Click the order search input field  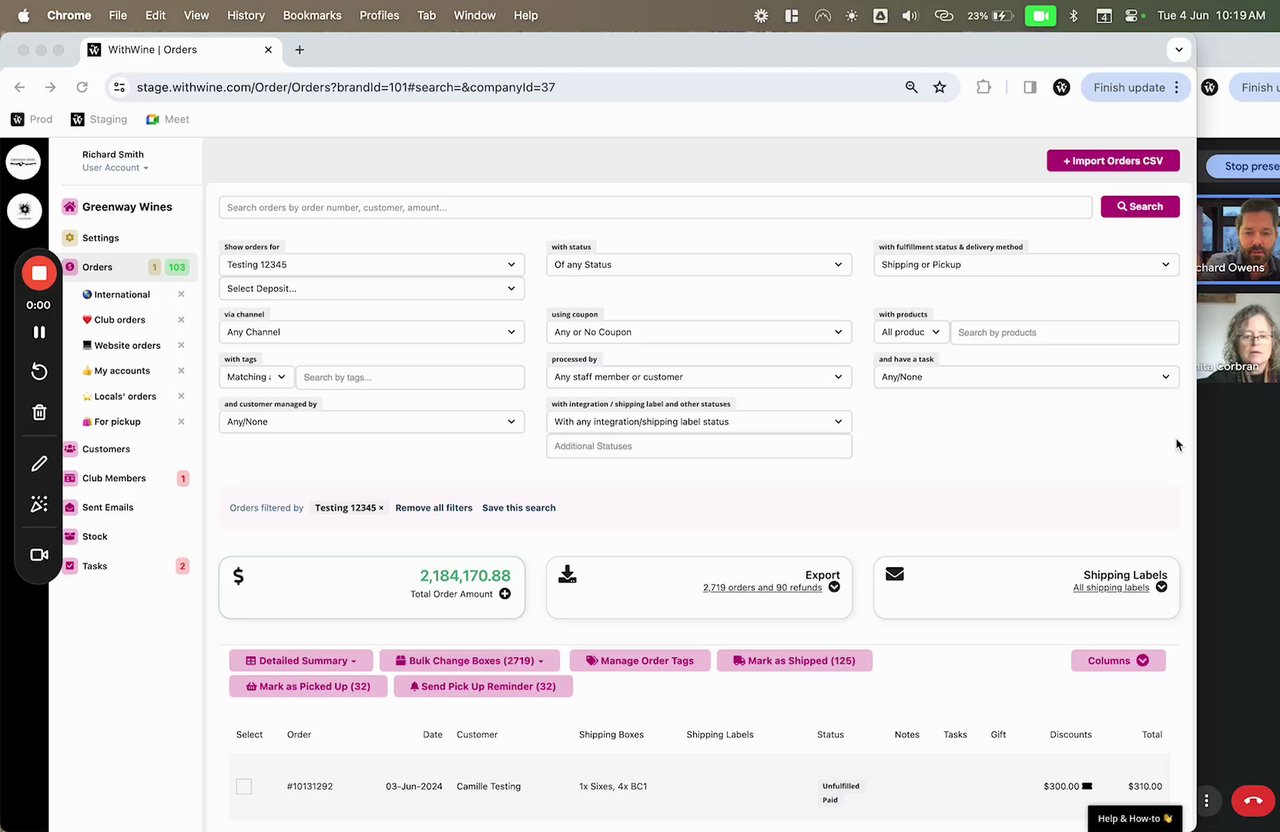656,208
